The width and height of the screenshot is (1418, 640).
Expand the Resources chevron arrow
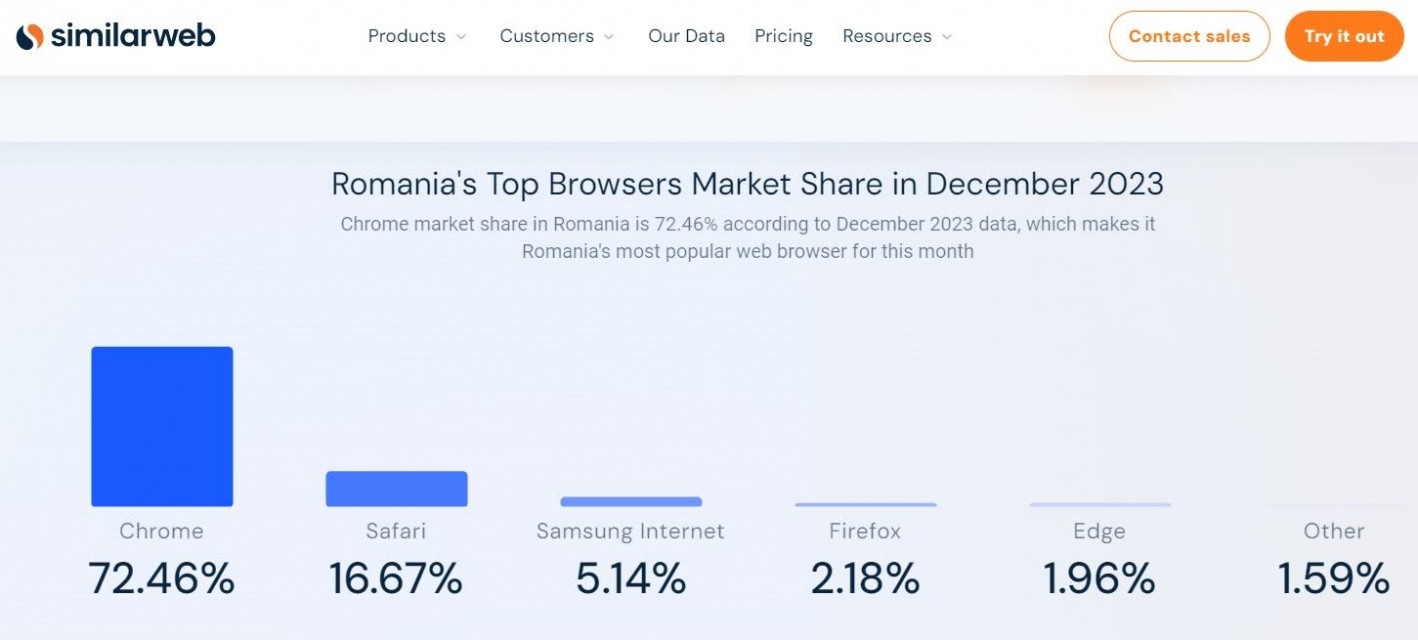point(947,37)
